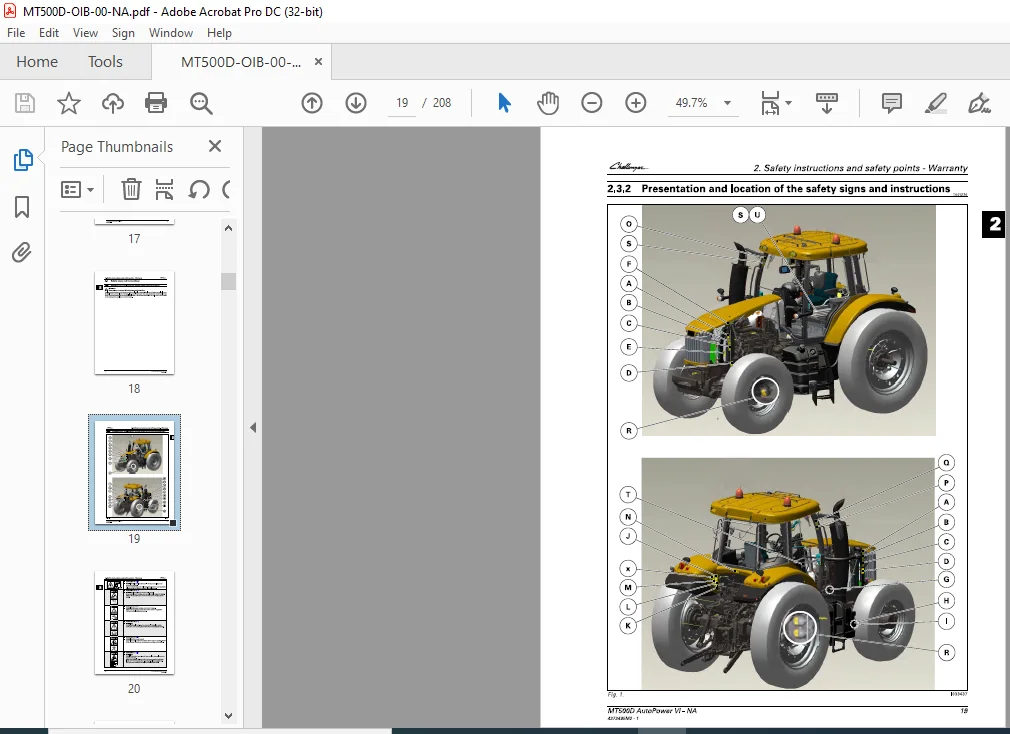The width and height of the screenshot is (1010, 734).
Task: Open the Window menu
Action: pyautogui.click(x=171, y=33)
